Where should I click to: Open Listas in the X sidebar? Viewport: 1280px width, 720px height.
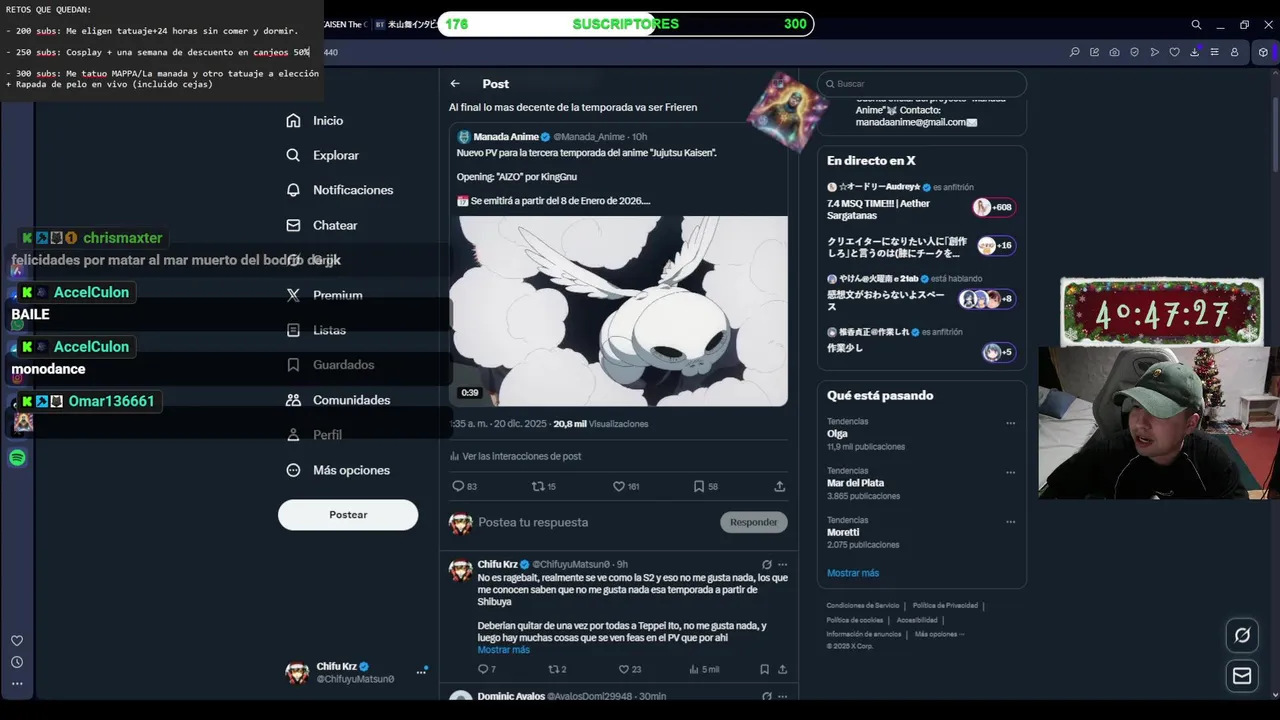tap(316, 330)
